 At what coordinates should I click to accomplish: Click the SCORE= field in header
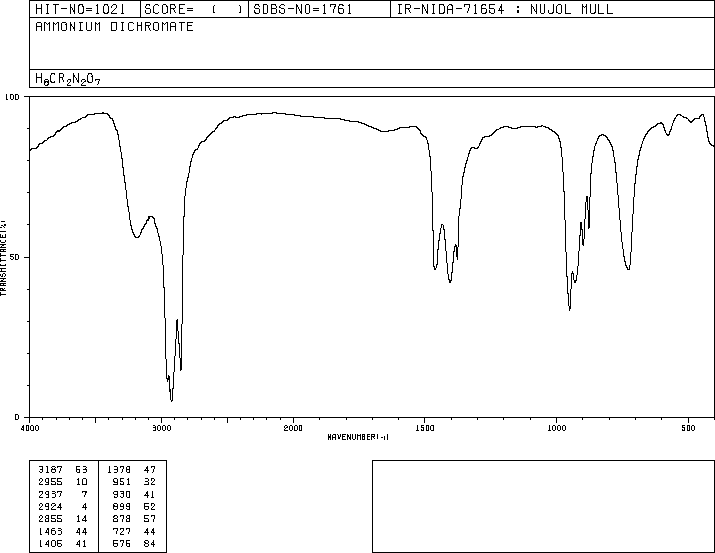point(193,9)
